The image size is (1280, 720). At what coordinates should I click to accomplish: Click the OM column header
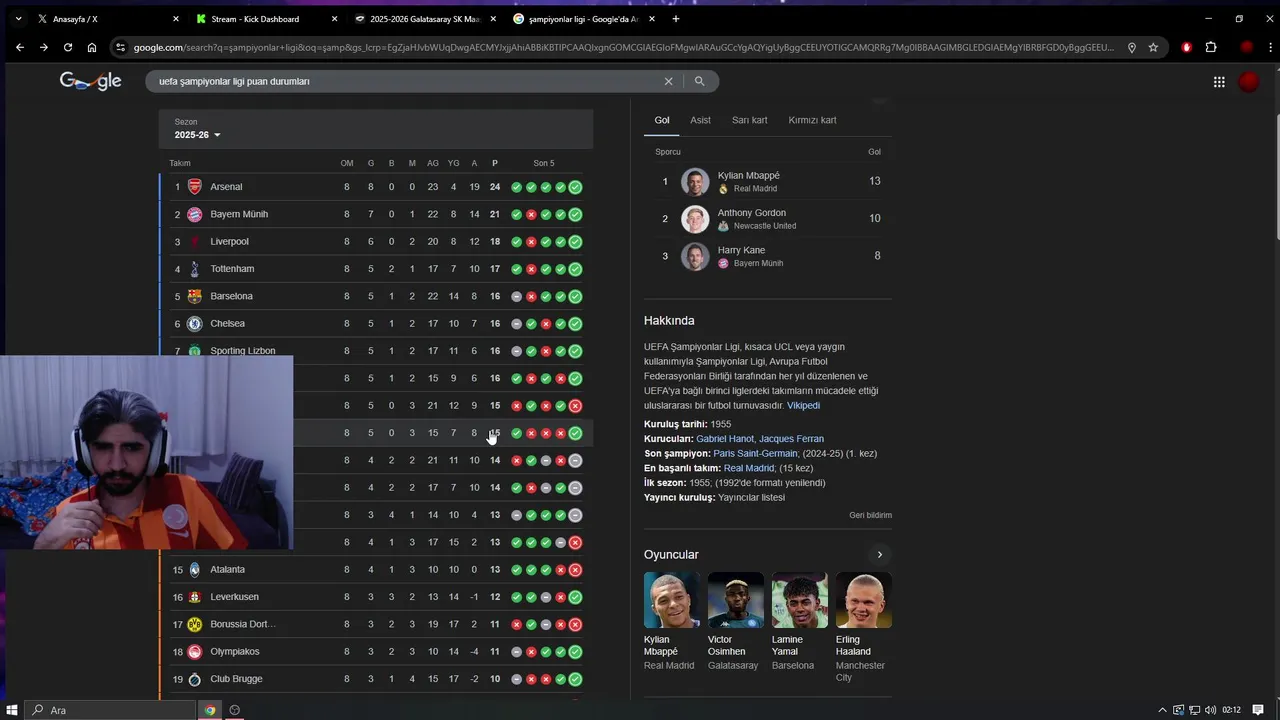[x=347, y=163]
